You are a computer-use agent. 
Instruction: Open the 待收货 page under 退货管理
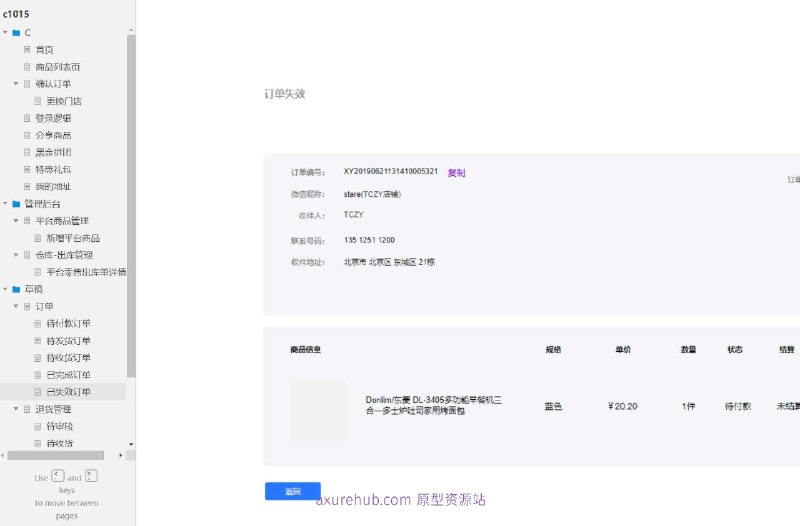click(60, 443)
